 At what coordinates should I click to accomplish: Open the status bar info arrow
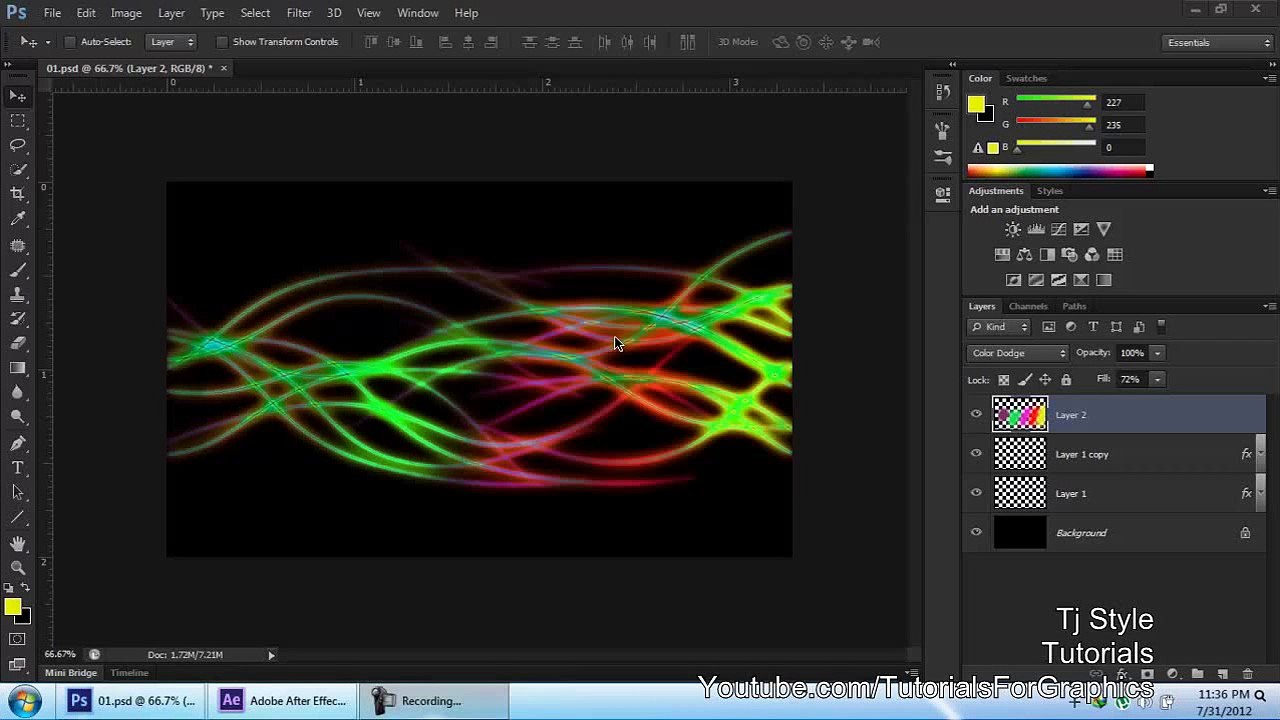point(271,655)
